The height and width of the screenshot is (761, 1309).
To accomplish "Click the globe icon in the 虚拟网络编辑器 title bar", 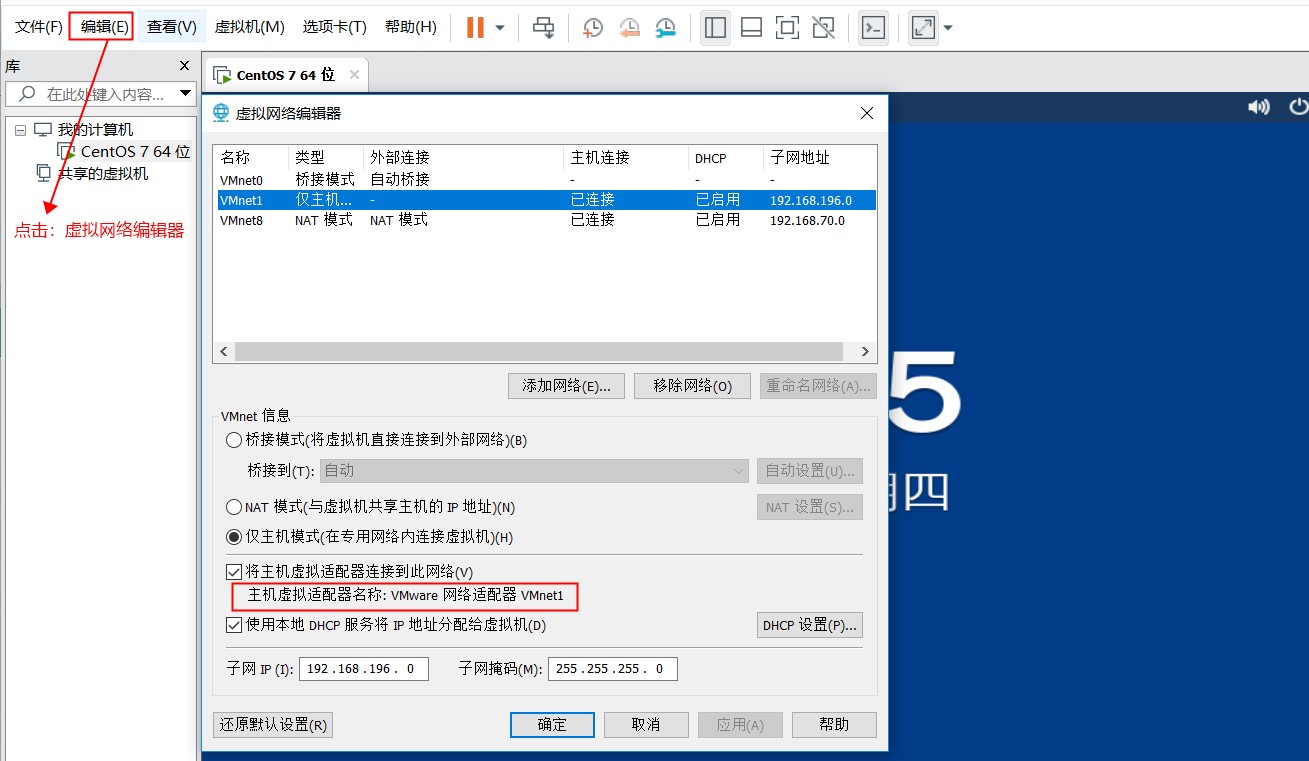I will click(x=221, y=113).
